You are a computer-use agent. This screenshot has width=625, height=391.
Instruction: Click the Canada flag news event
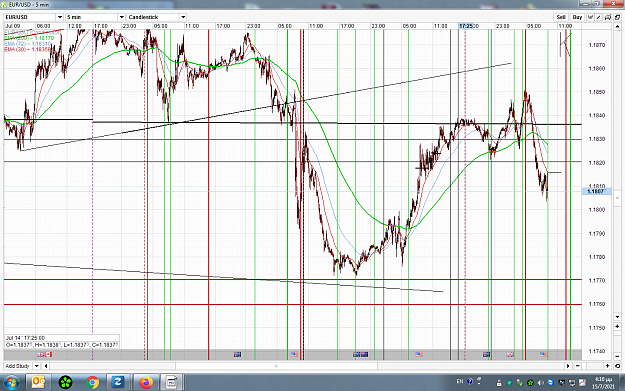[48, 354]
